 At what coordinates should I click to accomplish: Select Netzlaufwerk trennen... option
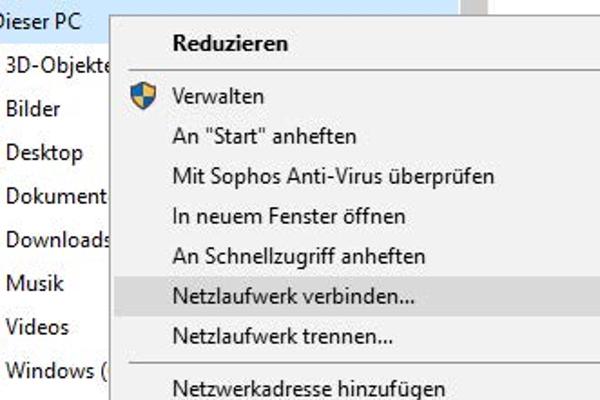tap(282, 336)
